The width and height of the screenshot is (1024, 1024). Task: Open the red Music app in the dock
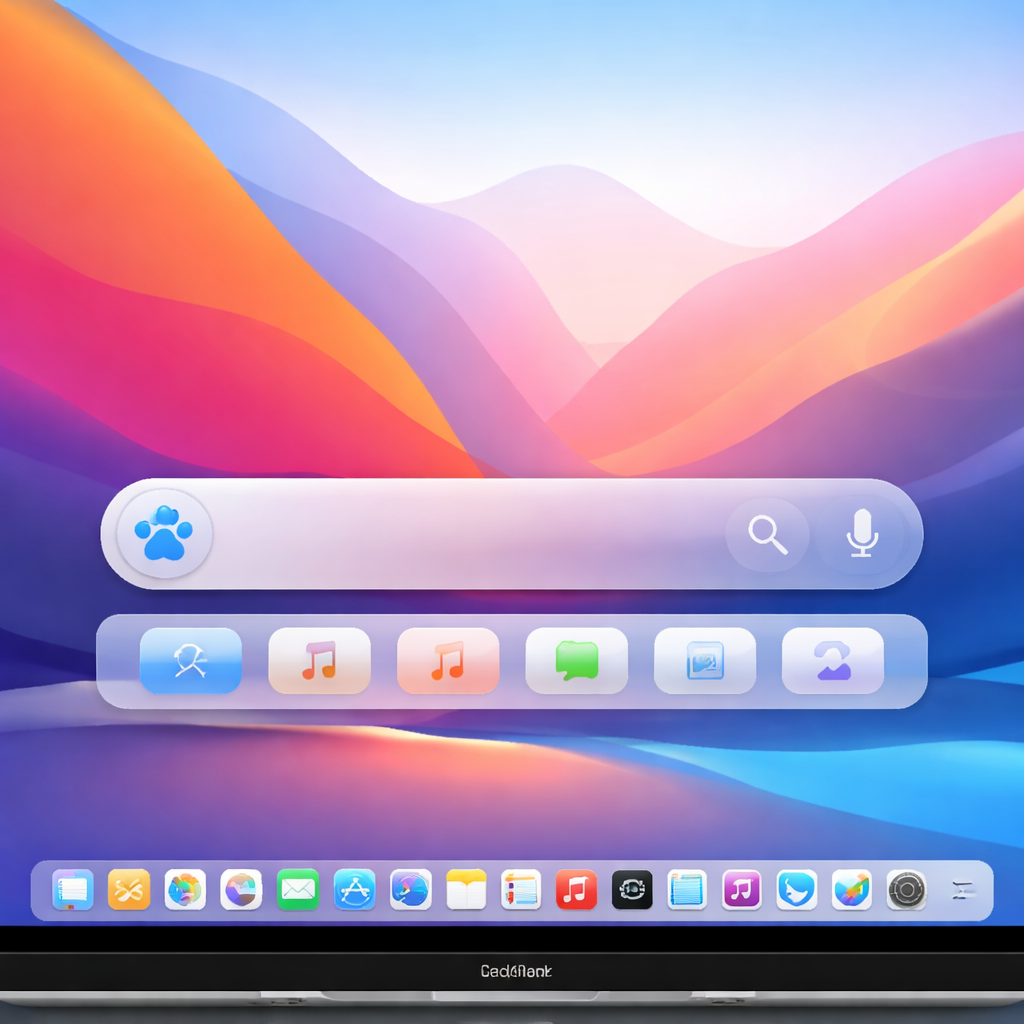576,890
